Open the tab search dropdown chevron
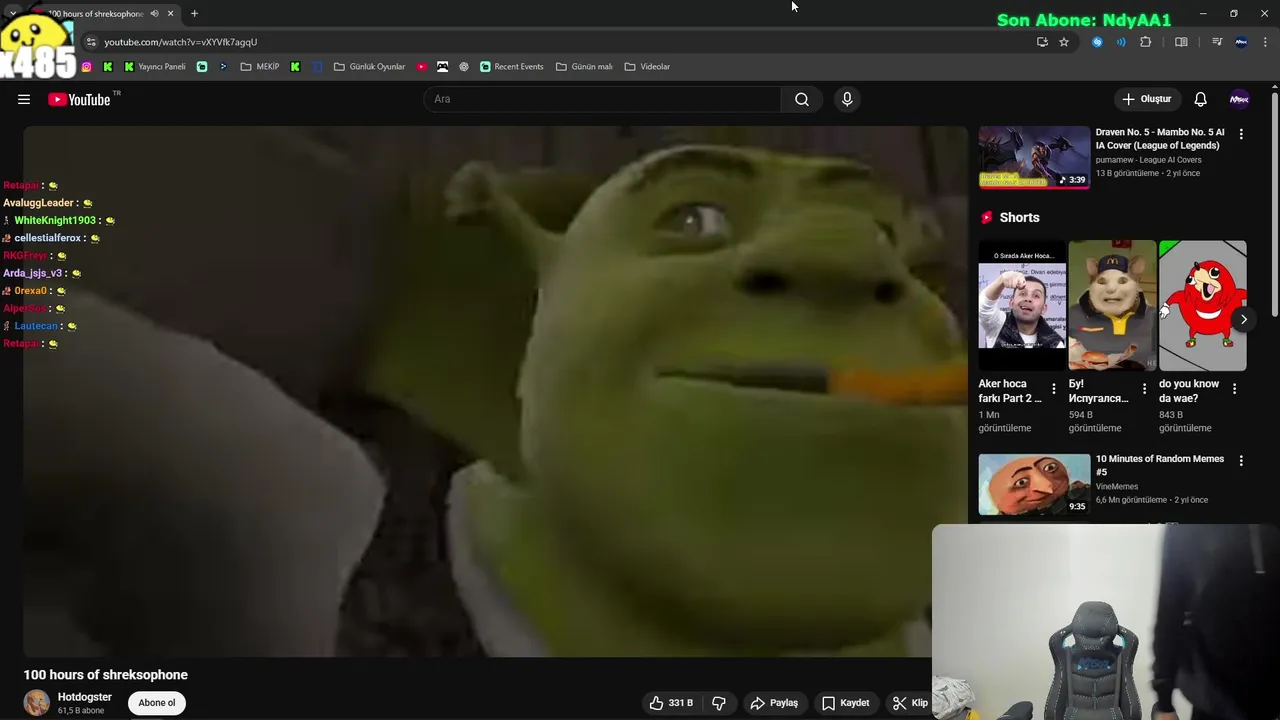Screen dimensions: 1280x720 (13, 14)
